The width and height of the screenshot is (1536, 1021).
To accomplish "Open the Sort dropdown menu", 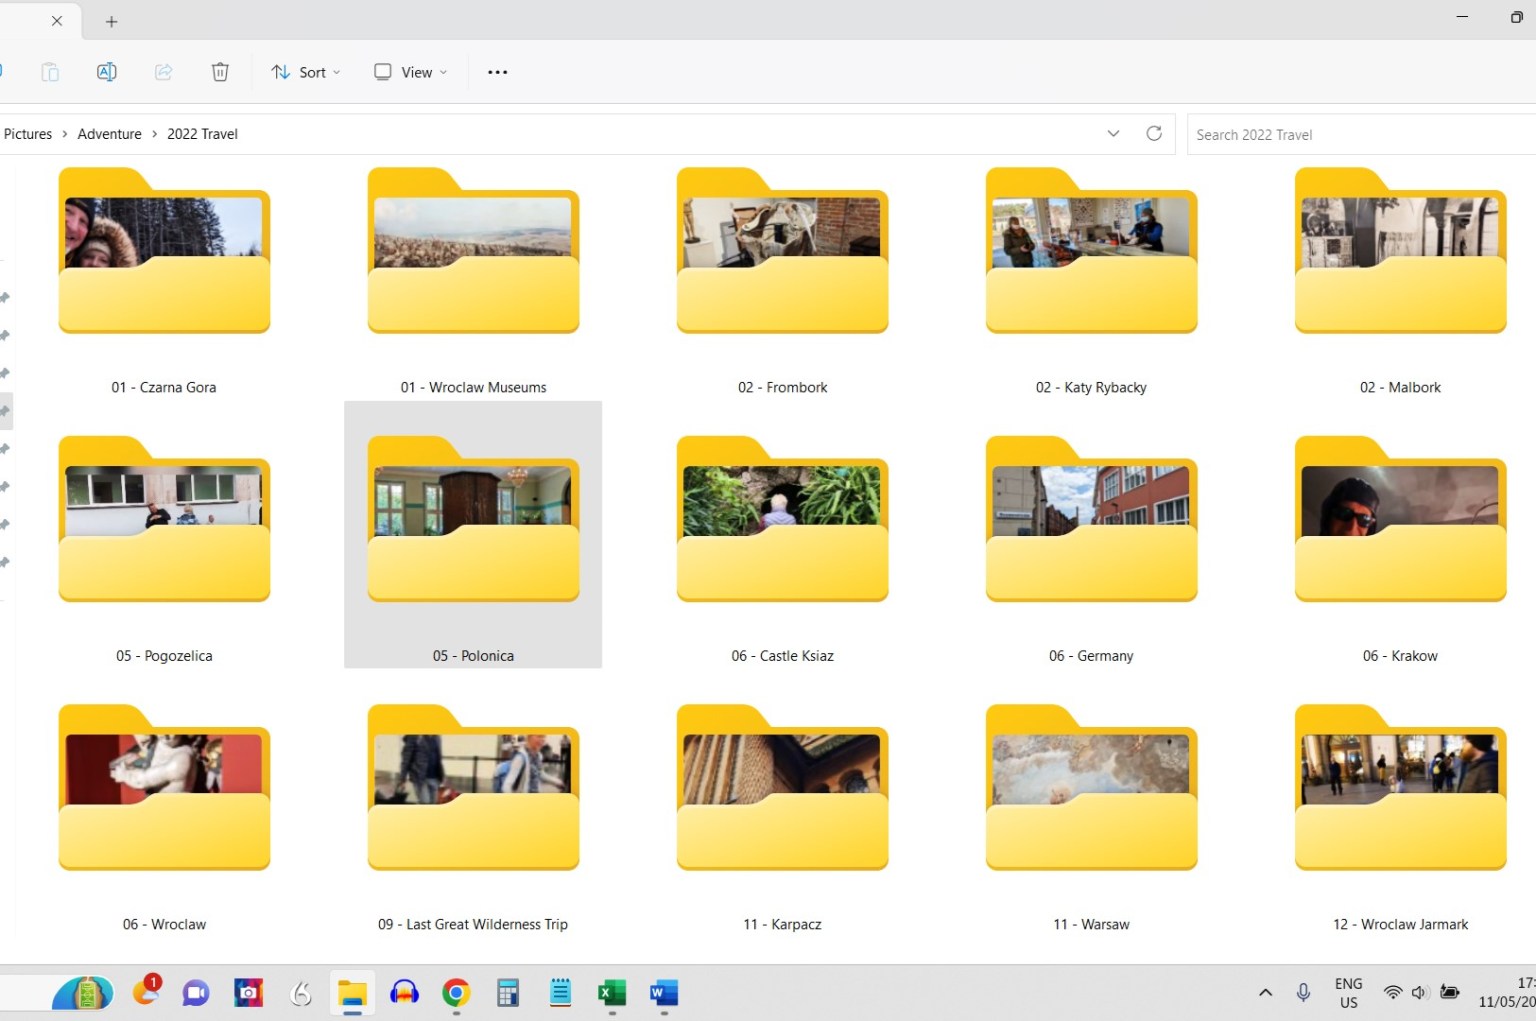I will coord(306,72).
